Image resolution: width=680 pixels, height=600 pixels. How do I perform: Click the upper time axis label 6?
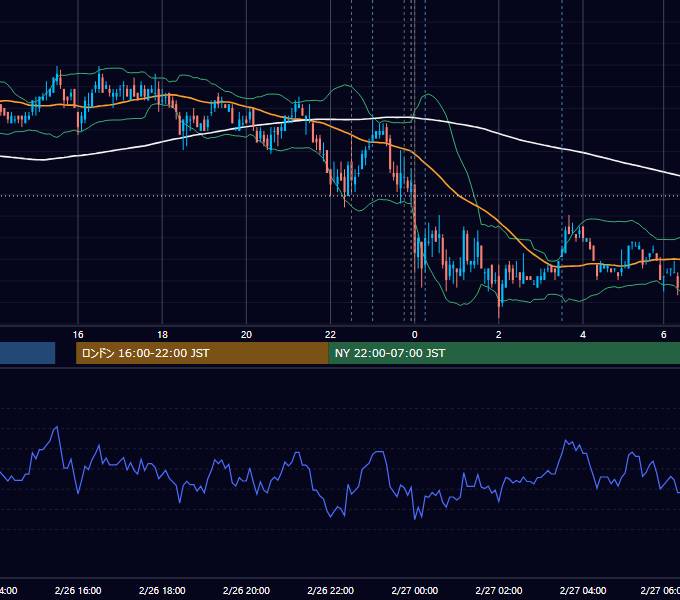pos(664,335)
